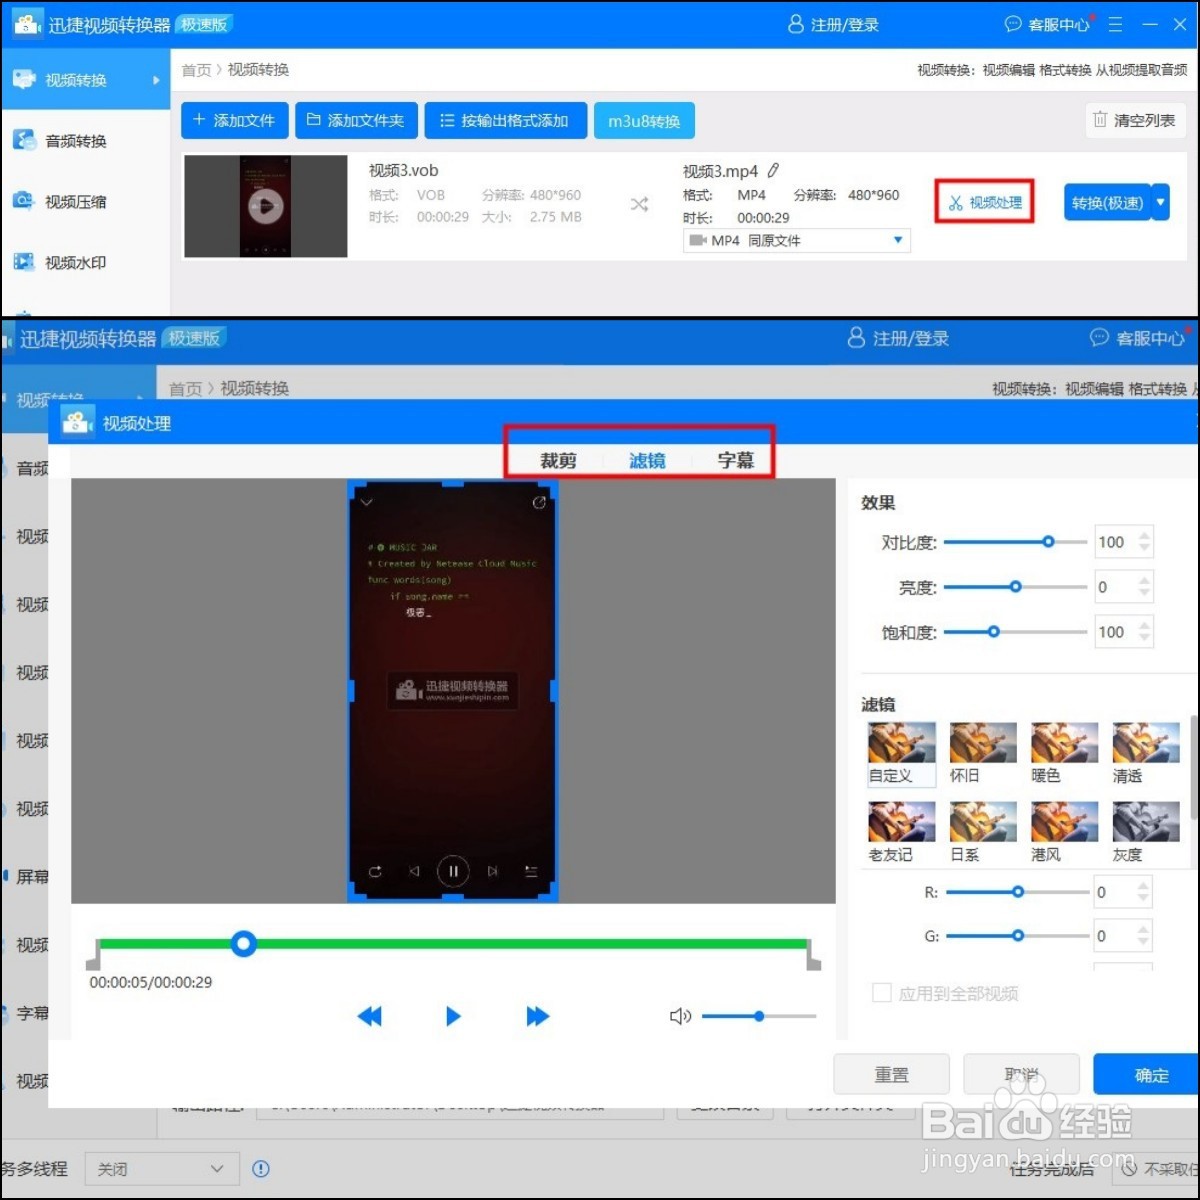
Task: Click the 添加文件 button
Action: 235,120
